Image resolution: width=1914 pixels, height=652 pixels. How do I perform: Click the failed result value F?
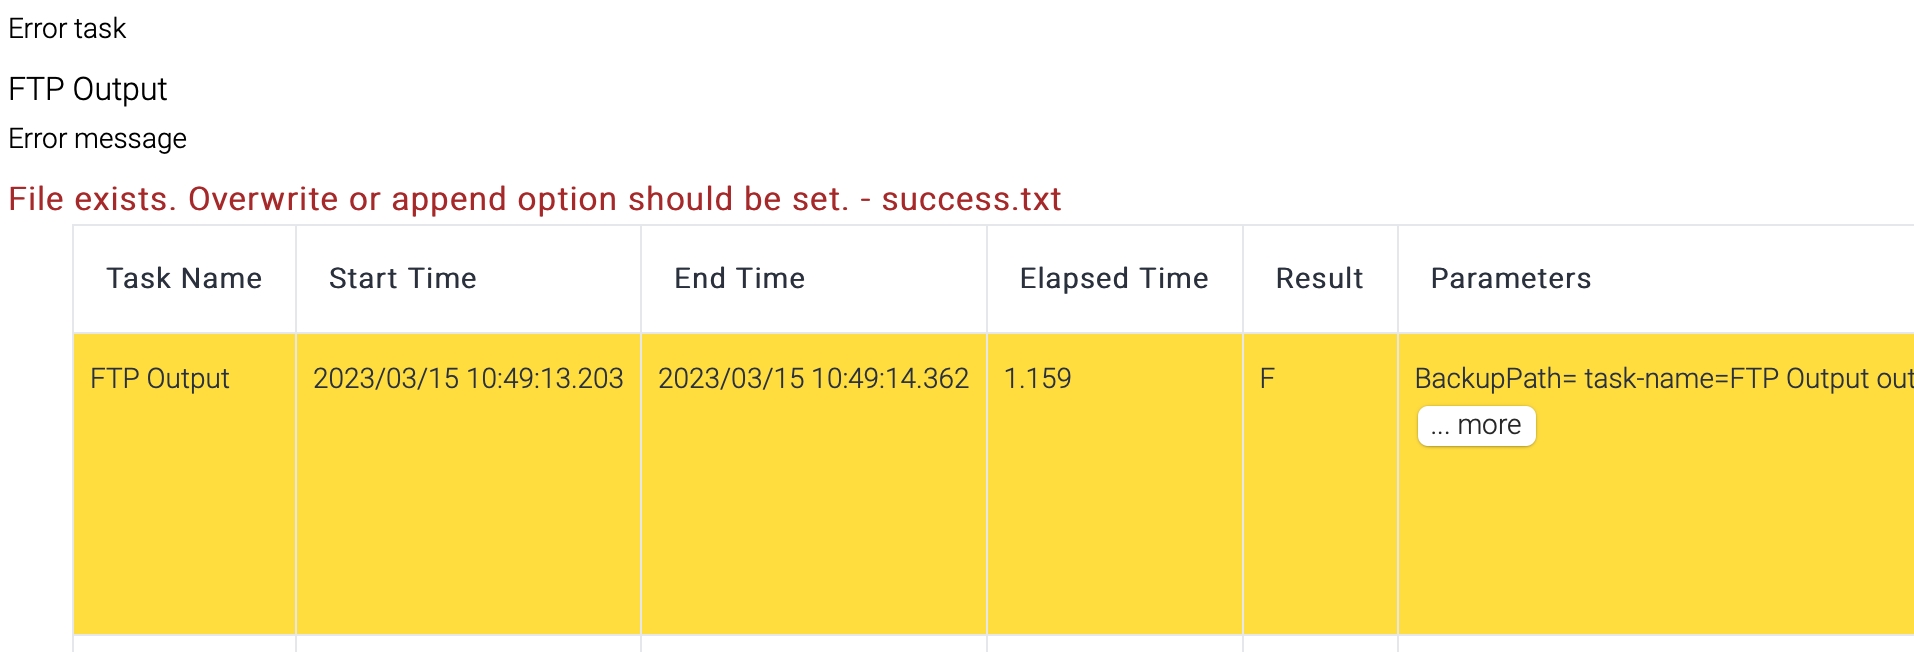[x=1267, y=379]
